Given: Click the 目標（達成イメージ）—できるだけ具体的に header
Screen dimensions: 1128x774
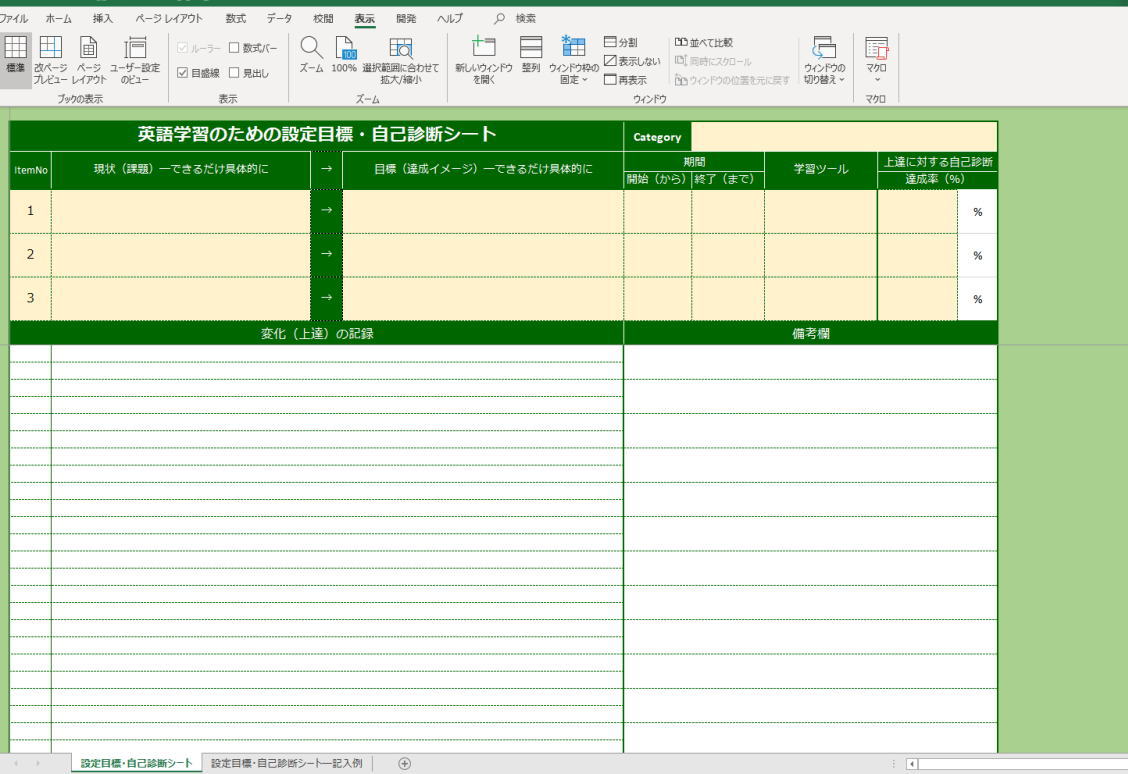Looking at the screenshot, I should [x=483, y=170].
